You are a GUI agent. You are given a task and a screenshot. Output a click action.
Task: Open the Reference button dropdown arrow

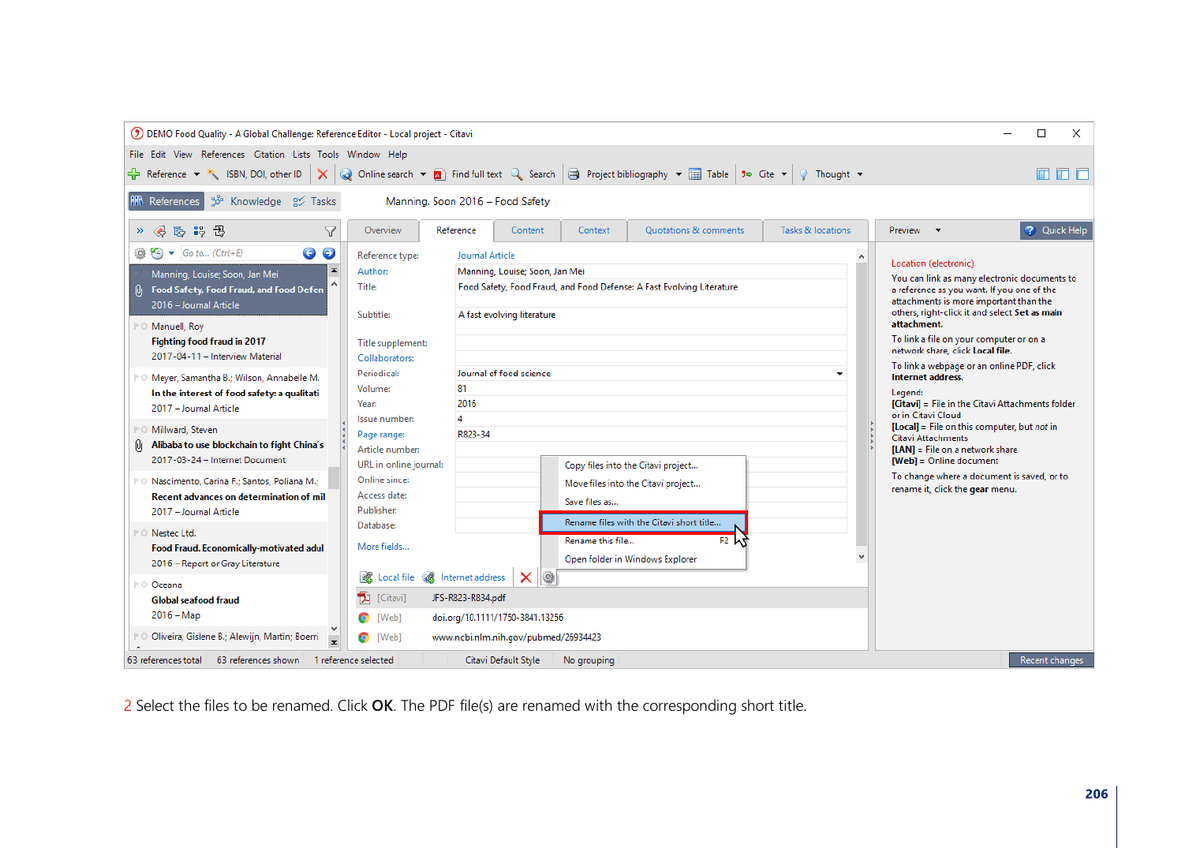point(196,174)
